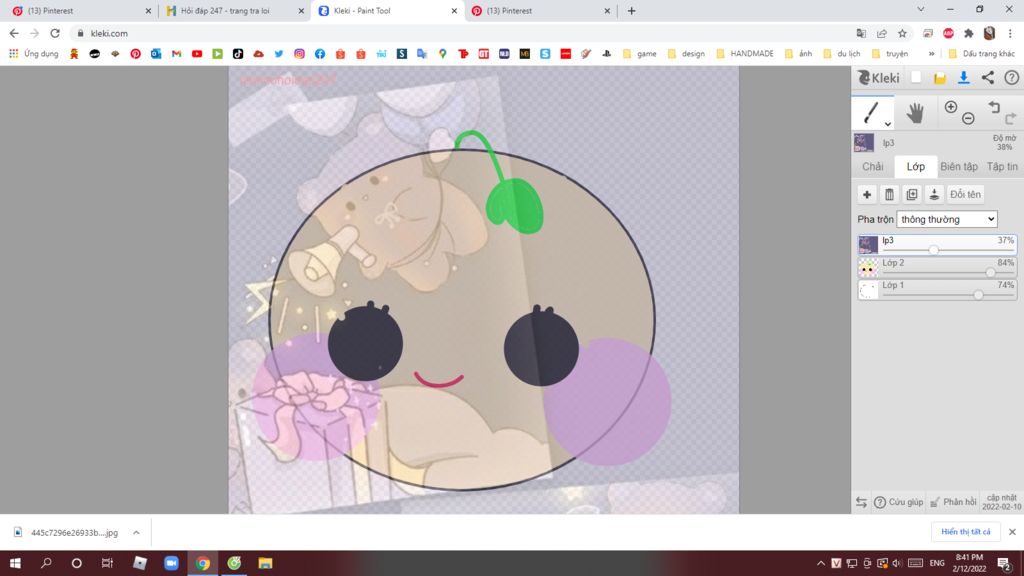This screenshot has height=576, width=1024.
Task: Add a new layer with plus button
Action: [867, 195]
